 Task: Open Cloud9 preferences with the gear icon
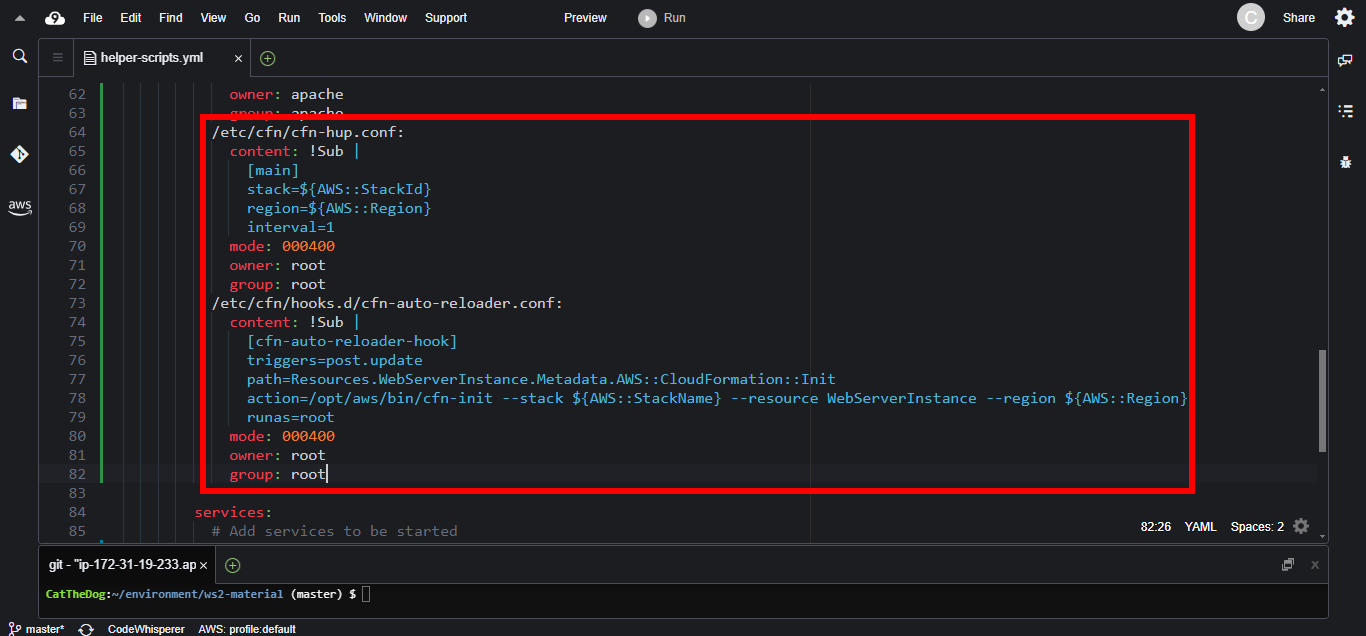[1345, 17]
